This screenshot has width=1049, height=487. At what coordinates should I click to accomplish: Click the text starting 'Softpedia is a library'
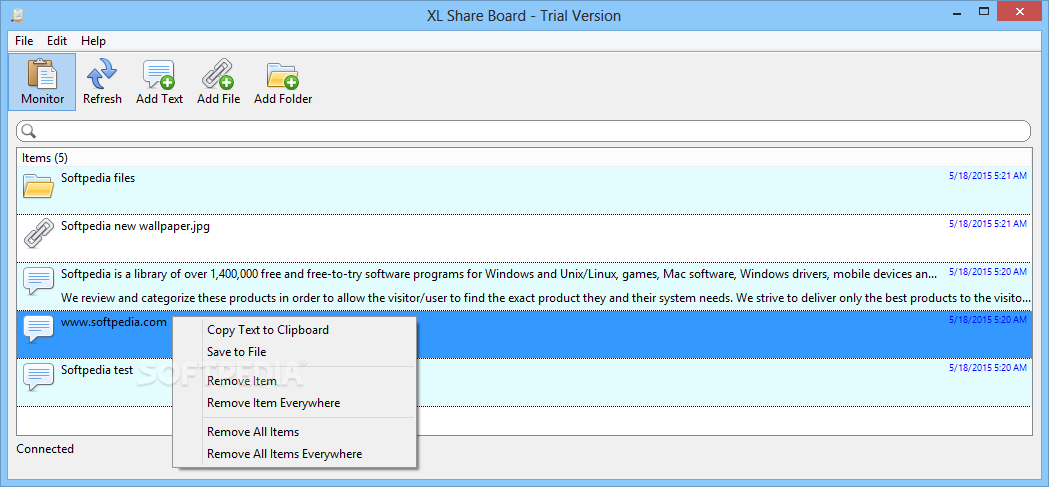(498, 274)
